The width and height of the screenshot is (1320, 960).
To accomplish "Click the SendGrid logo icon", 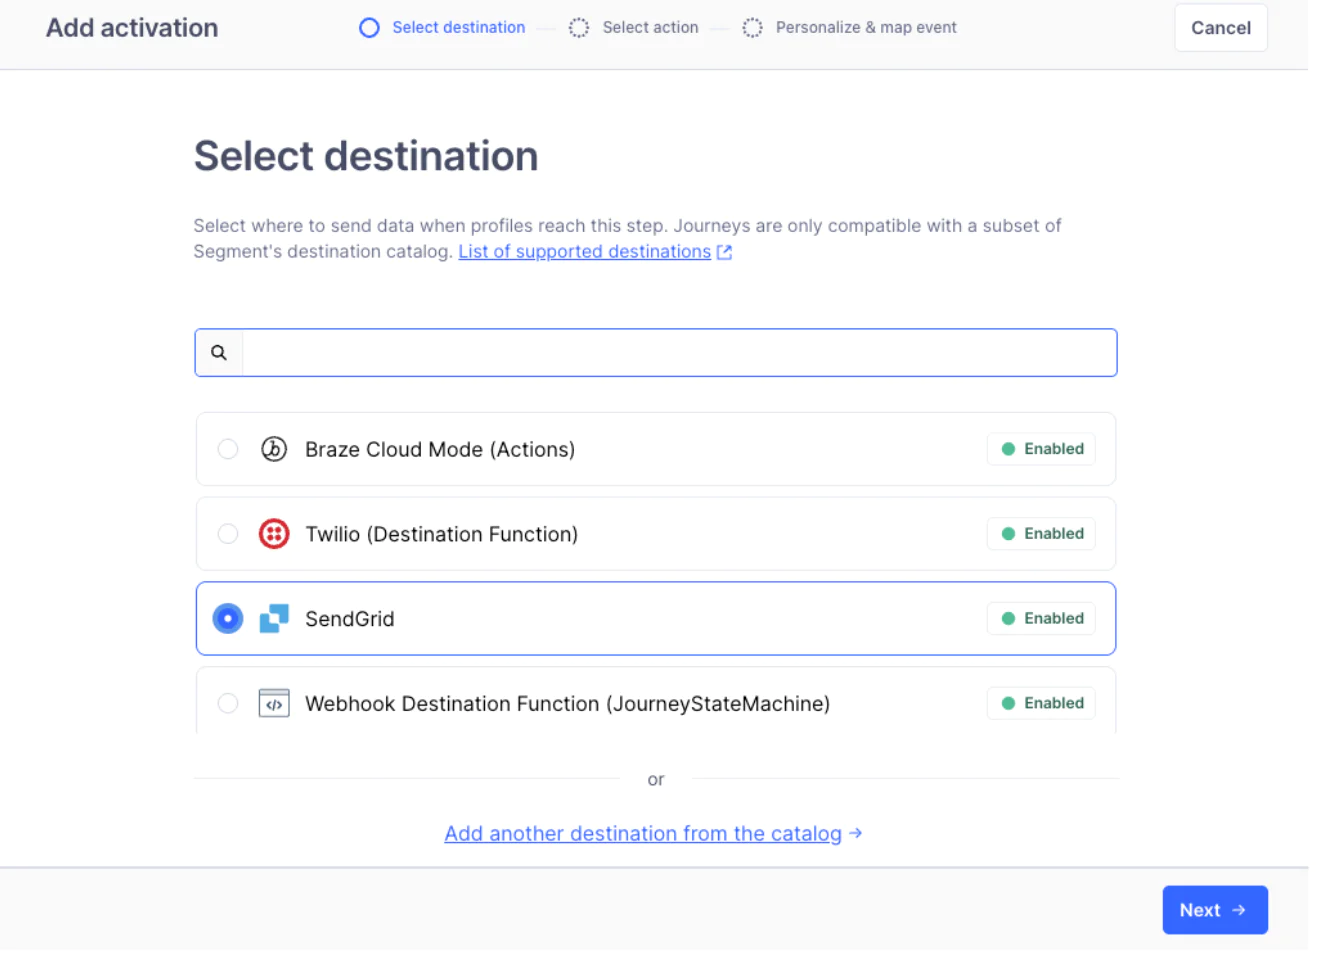I will click(274, 619).
